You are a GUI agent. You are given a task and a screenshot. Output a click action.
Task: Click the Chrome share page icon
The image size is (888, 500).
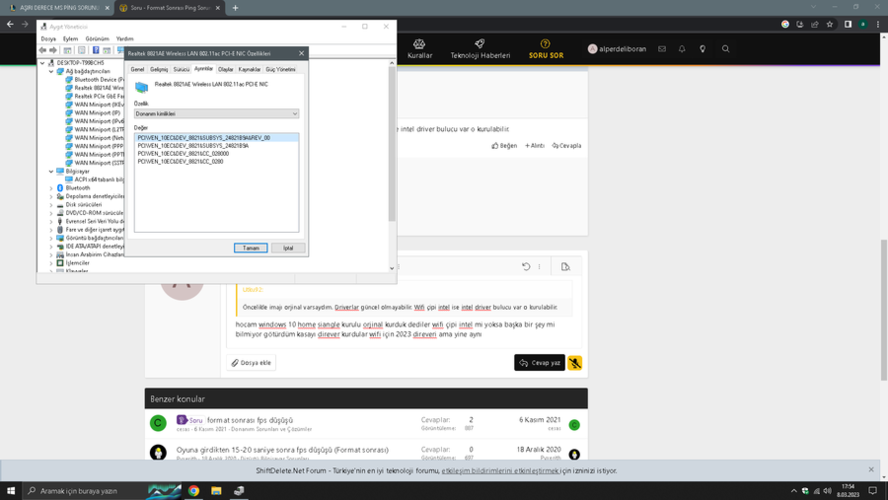pyautogui.click(x=814, y=24)
